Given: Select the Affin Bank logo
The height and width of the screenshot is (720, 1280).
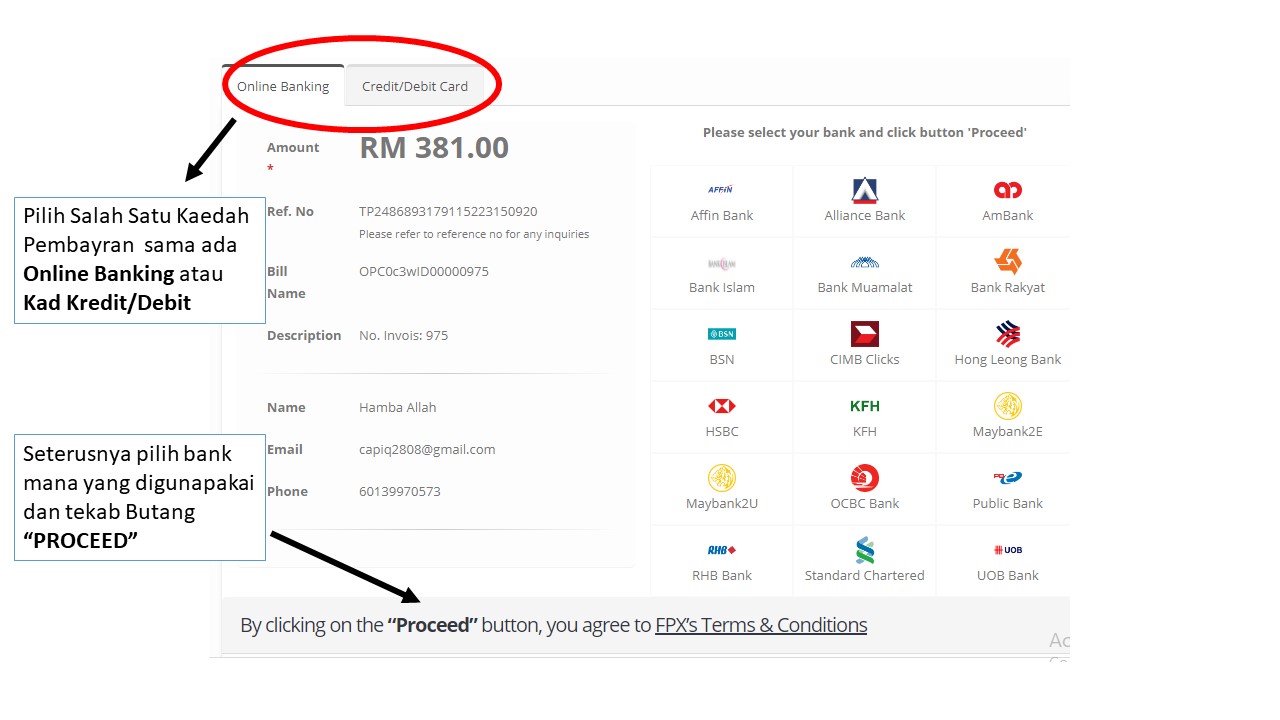Looking at the screenshot, I should (721, 189).
